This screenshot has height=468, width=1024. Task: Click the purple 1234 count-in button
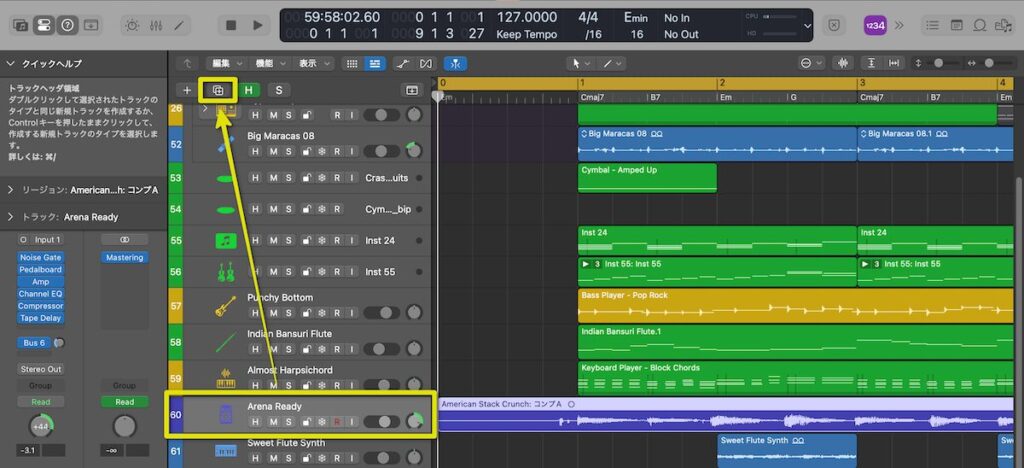coord(874,25)
